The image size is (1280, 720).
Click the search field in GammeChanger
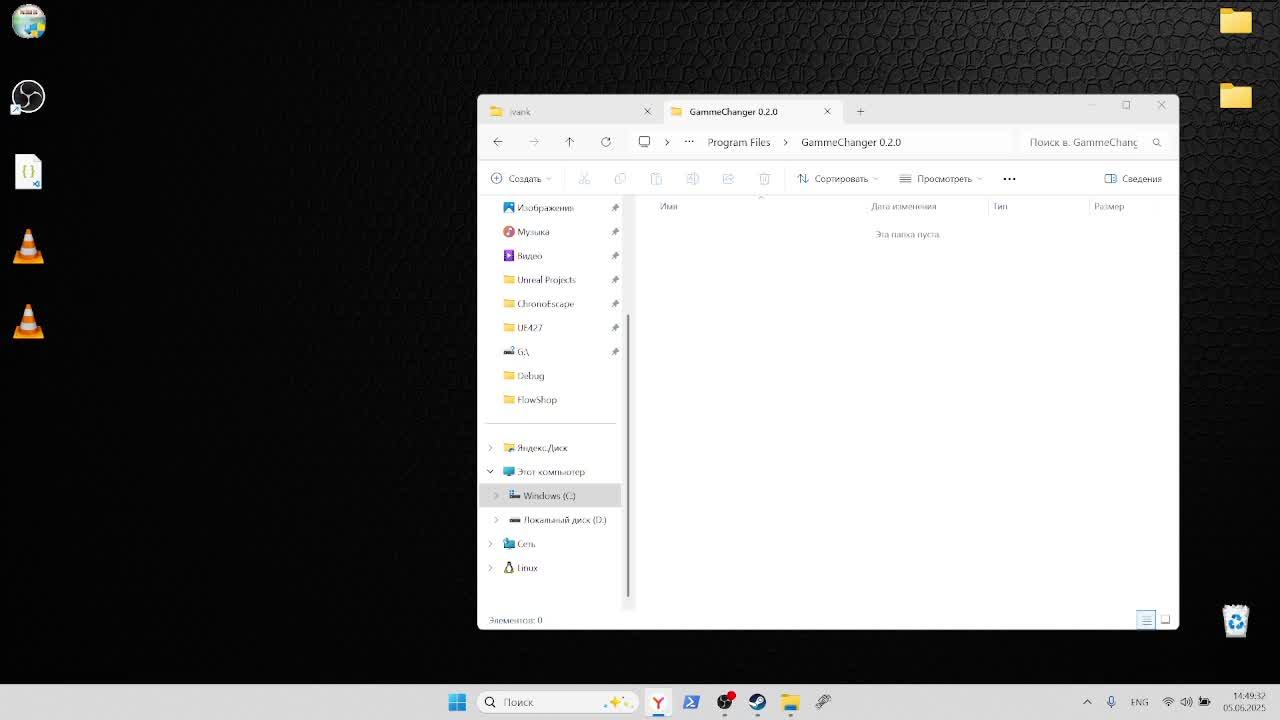coord(1084,142)
